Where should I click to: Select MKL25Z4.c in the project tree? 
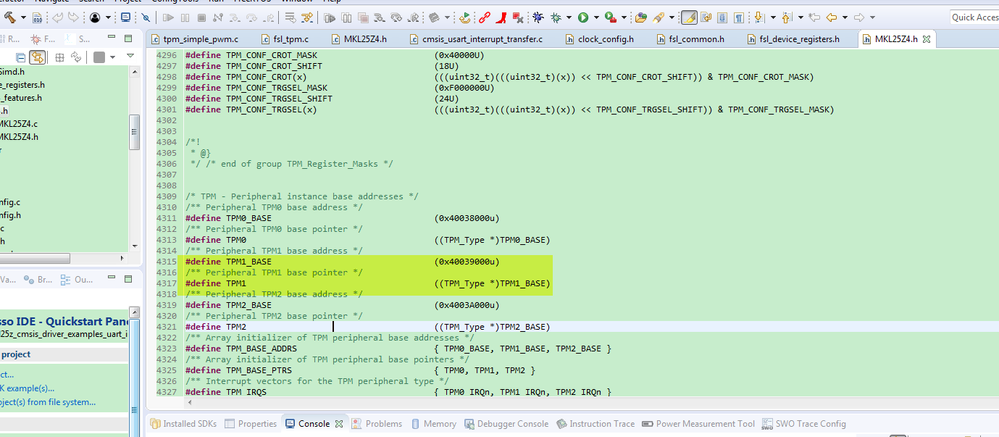coord(18,124)
